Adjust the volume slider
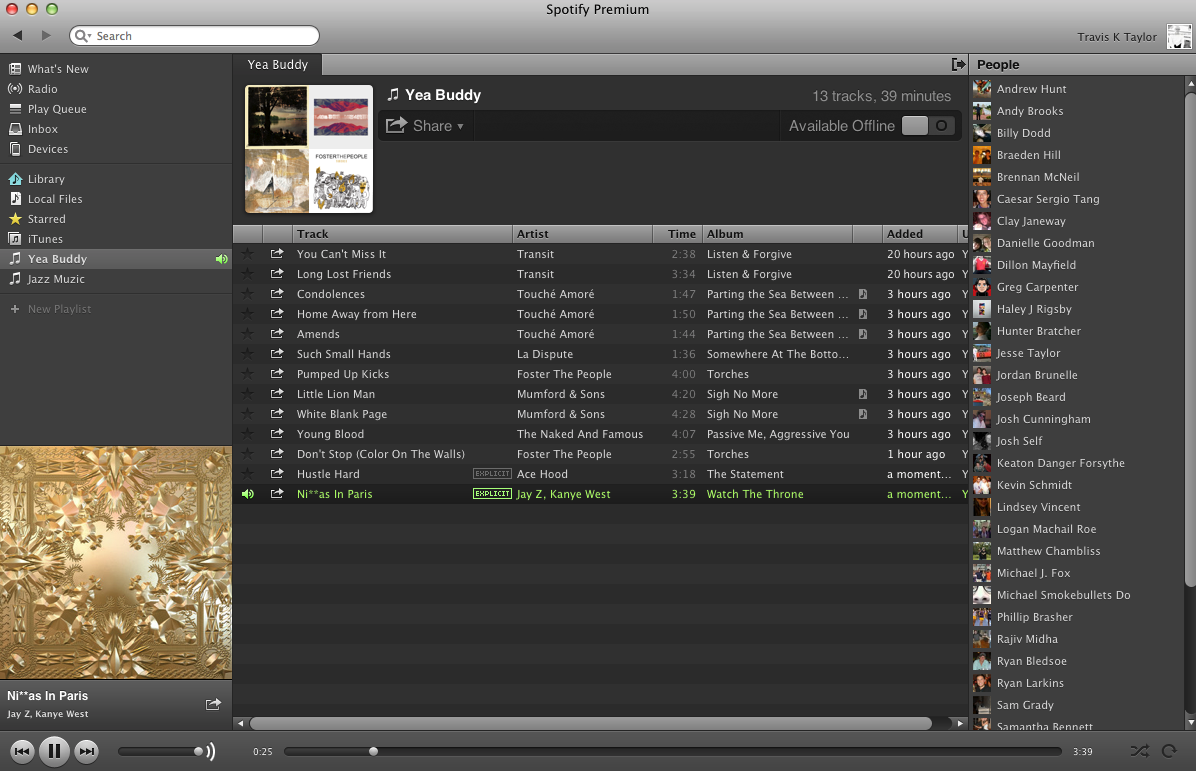The height and width of the screenshot is (771, 1196). pyautogui.click(x=160, y=751)
